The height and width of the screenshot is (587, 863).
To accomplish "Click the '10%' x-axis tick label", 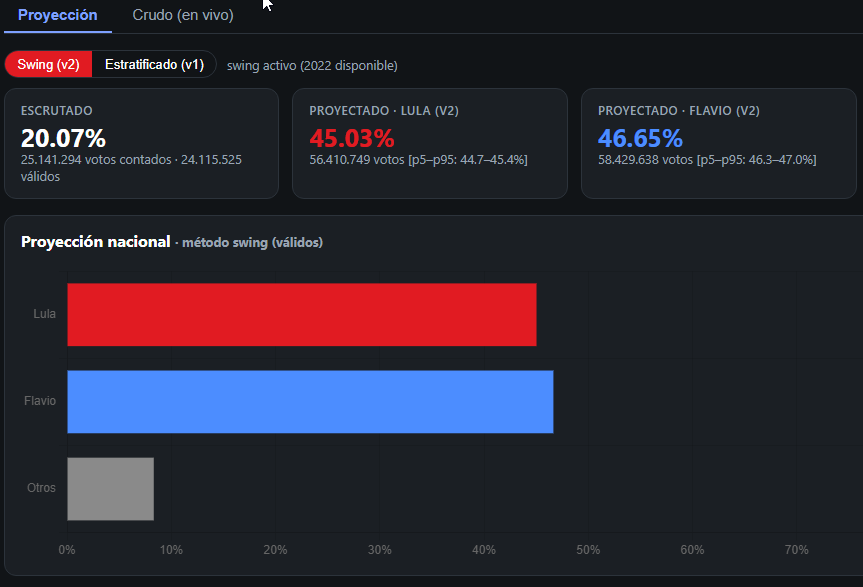I will point(171,550).
